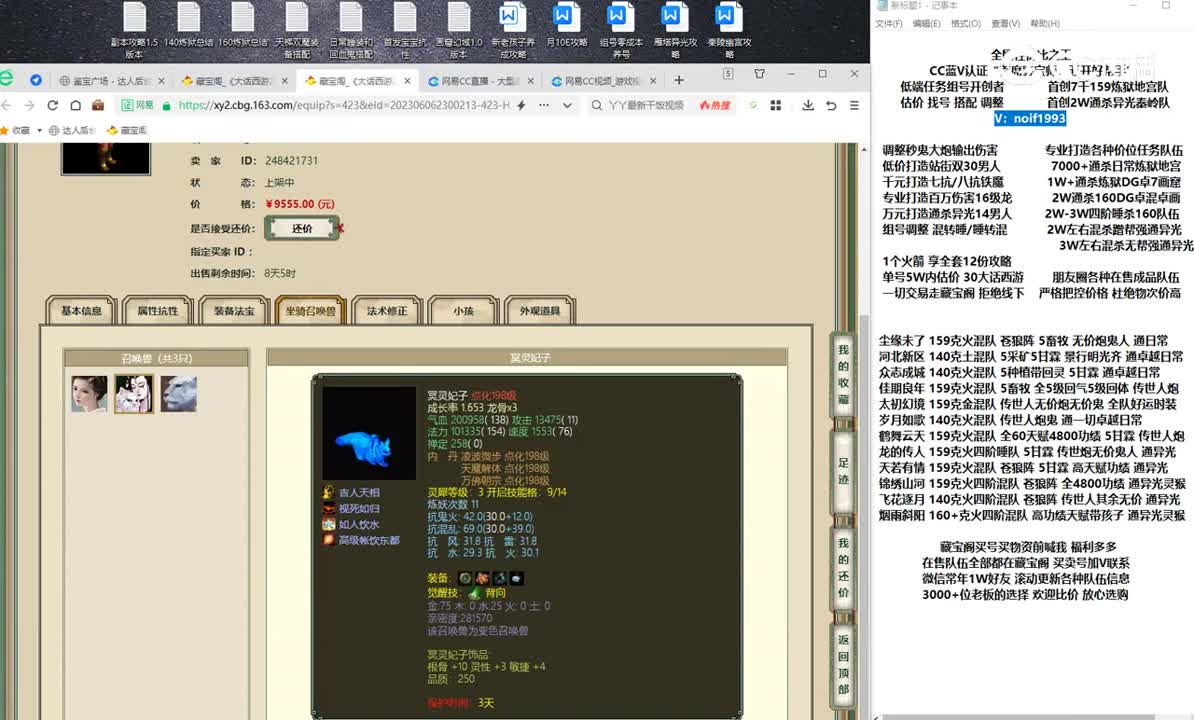
Task: Open the 140炼狱总结 desktop file
Action: click(x=188, y=25)
